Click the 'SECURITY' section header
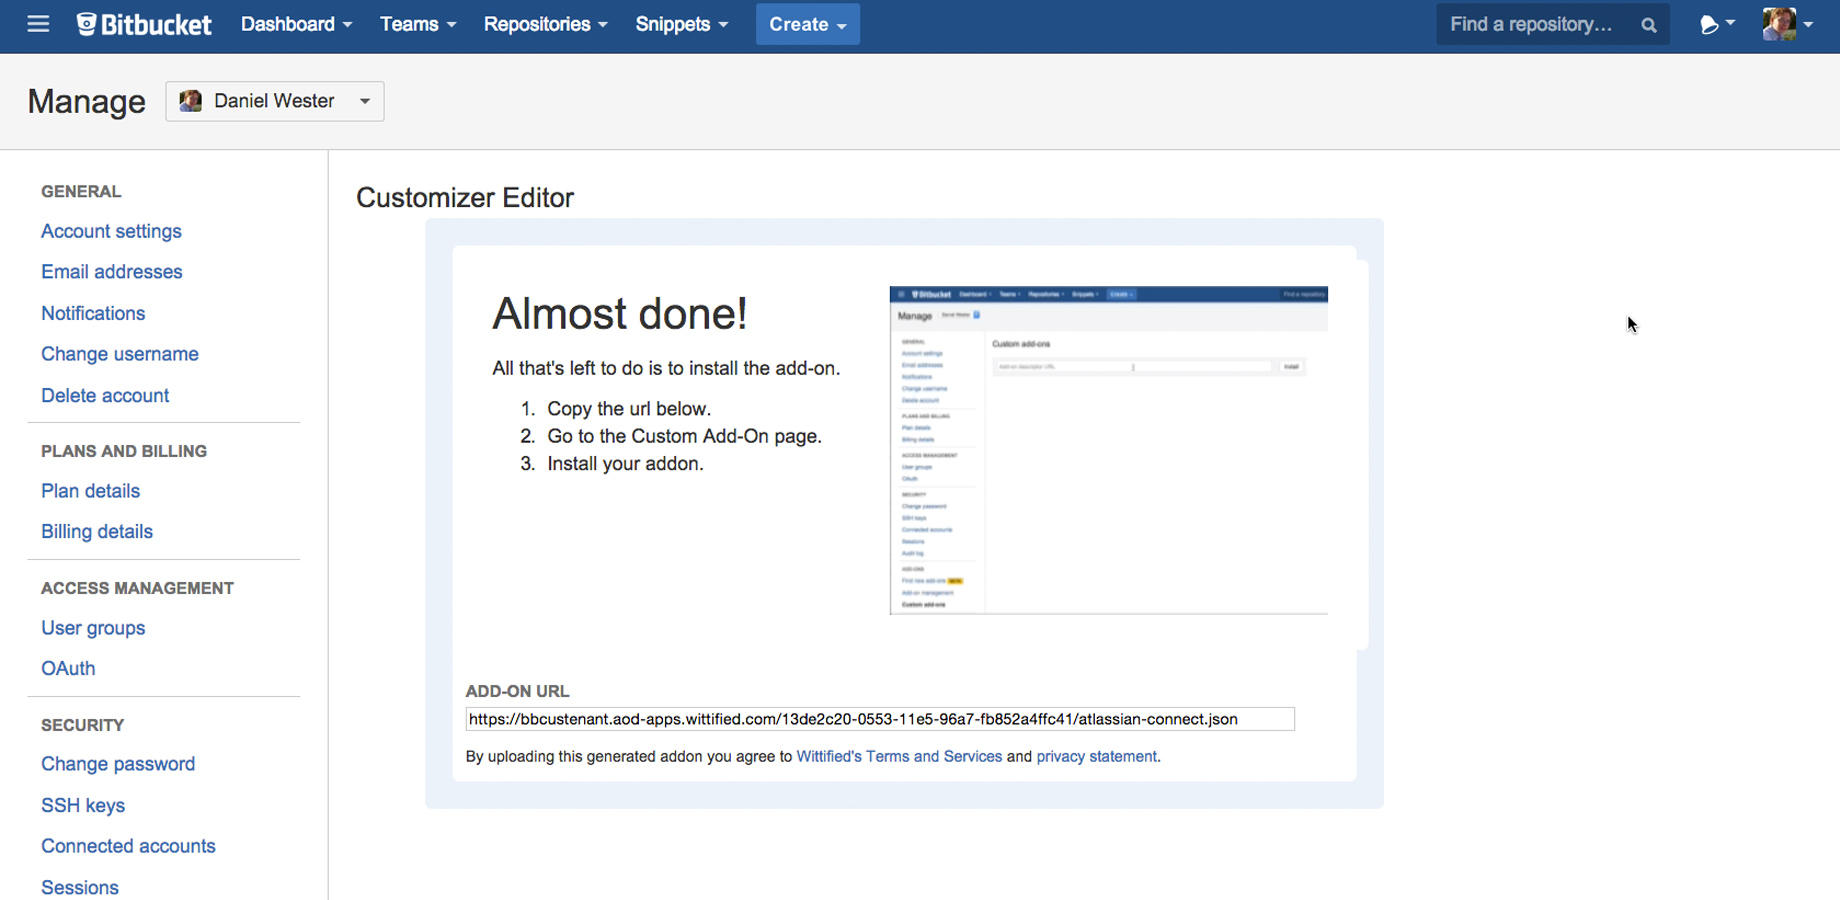Viewport: 1840px width, 900px height. tap(82, 725)
